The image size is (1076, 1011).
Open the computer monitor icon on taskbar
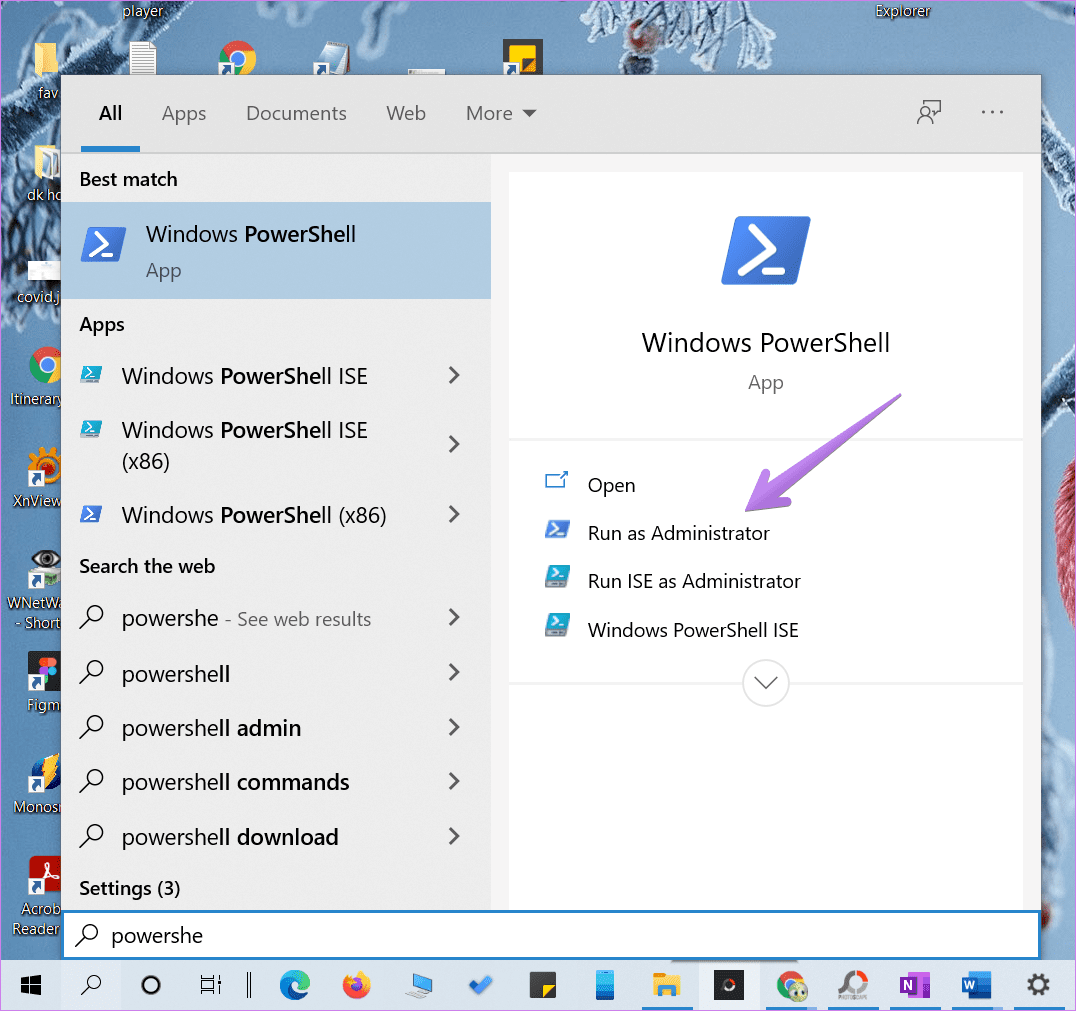(x=419, y=986)
